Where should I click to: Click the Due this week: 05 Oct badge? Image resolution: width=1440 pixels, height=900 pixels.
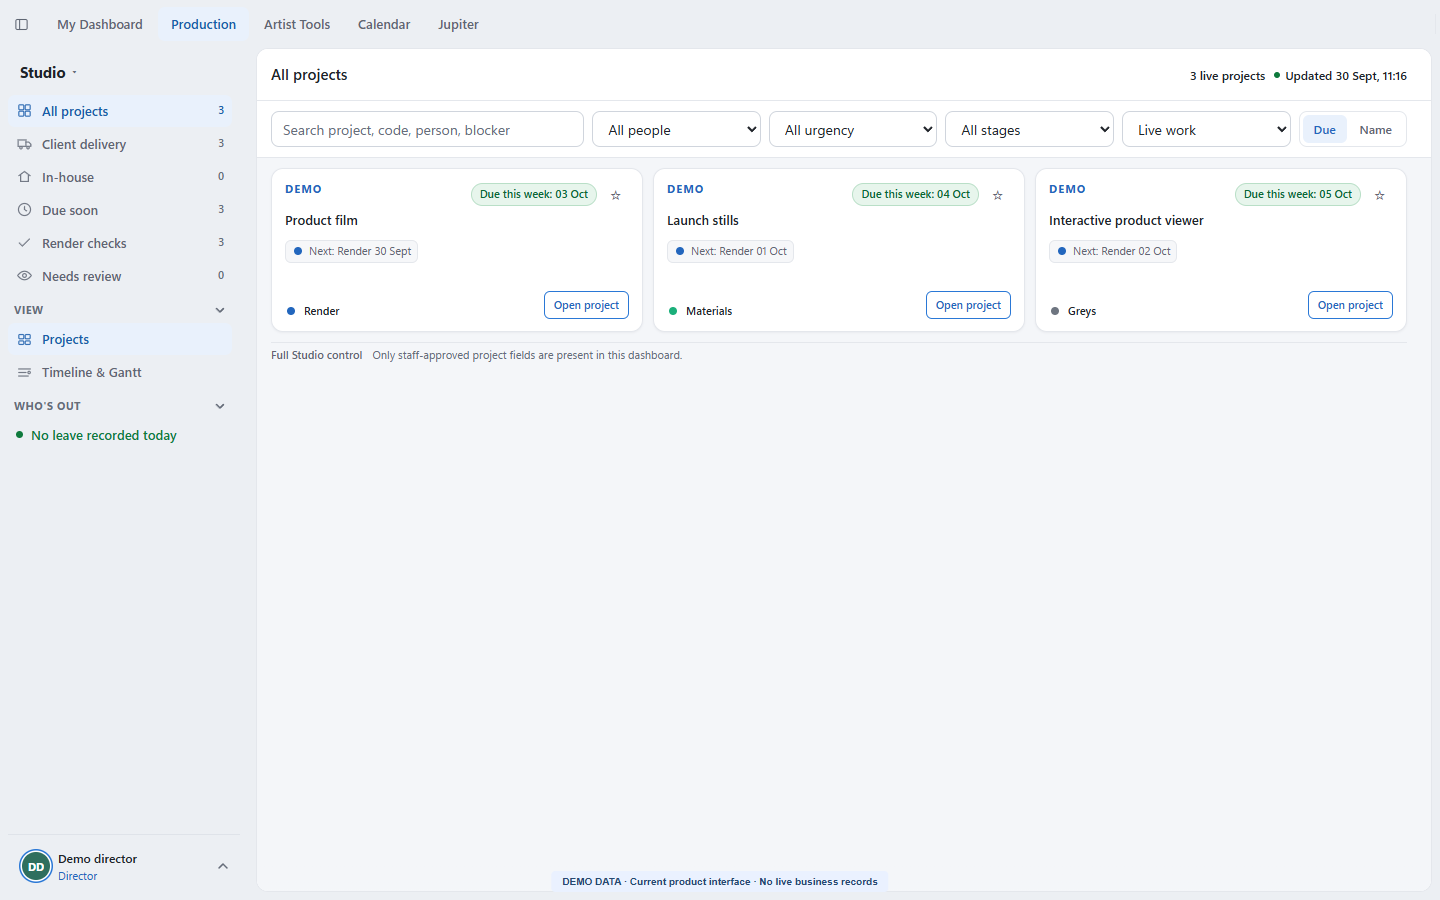1298,194
